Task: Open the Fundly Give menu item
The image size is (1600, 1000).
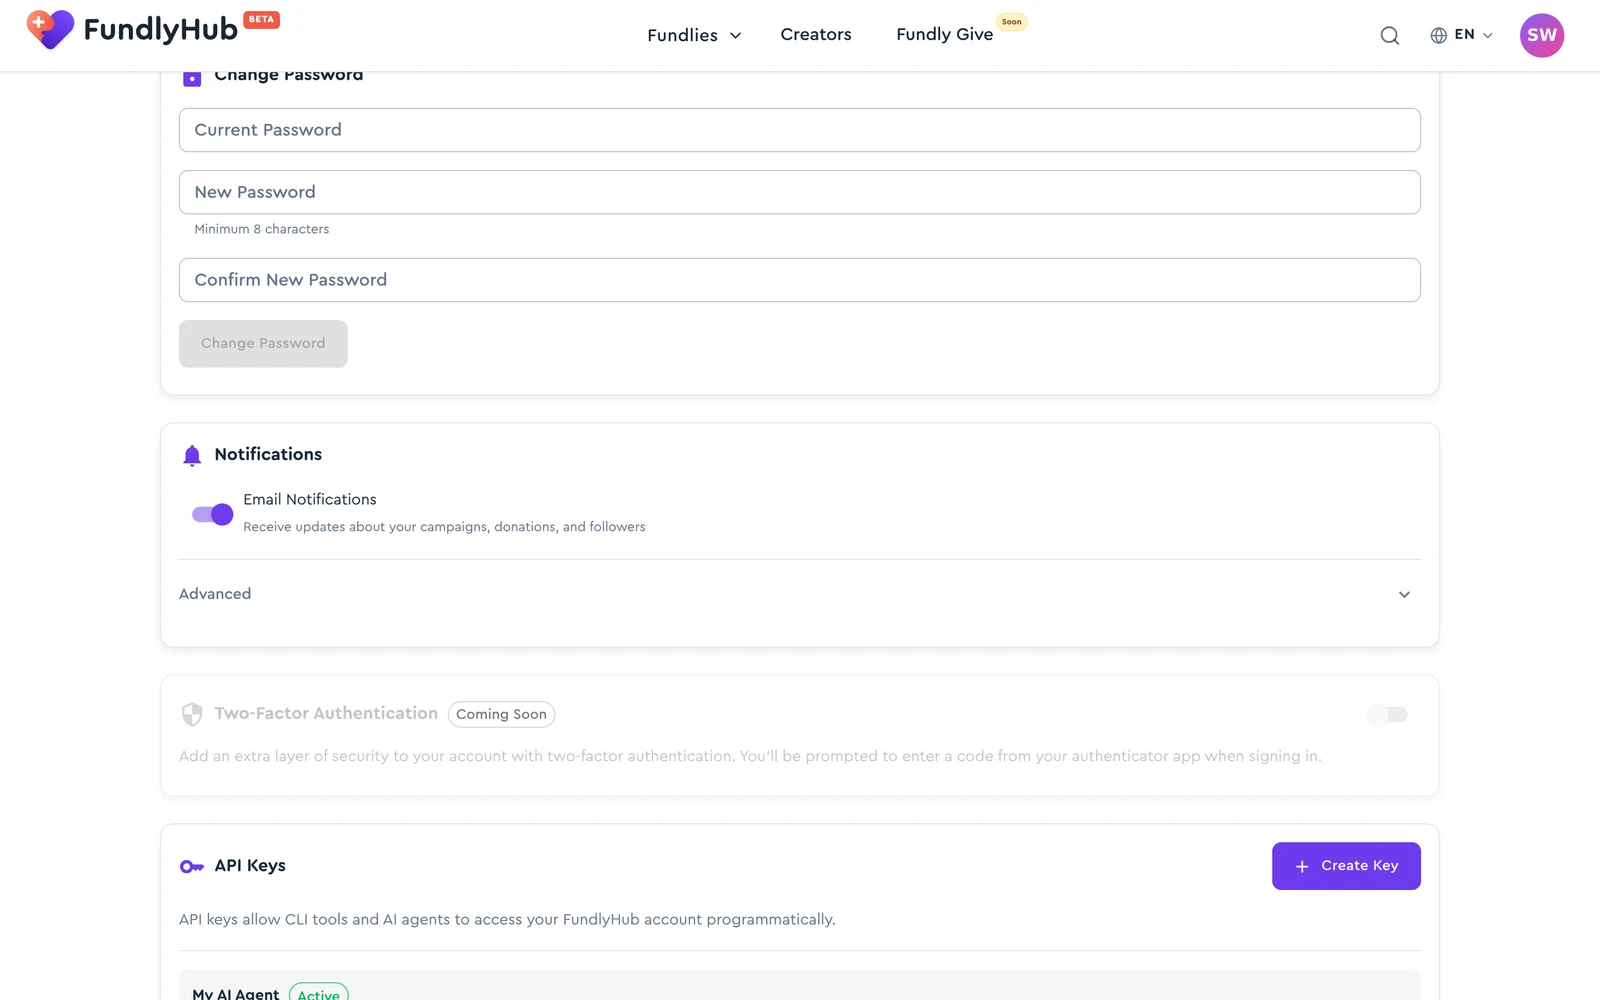Action: [x=944, y=35]
